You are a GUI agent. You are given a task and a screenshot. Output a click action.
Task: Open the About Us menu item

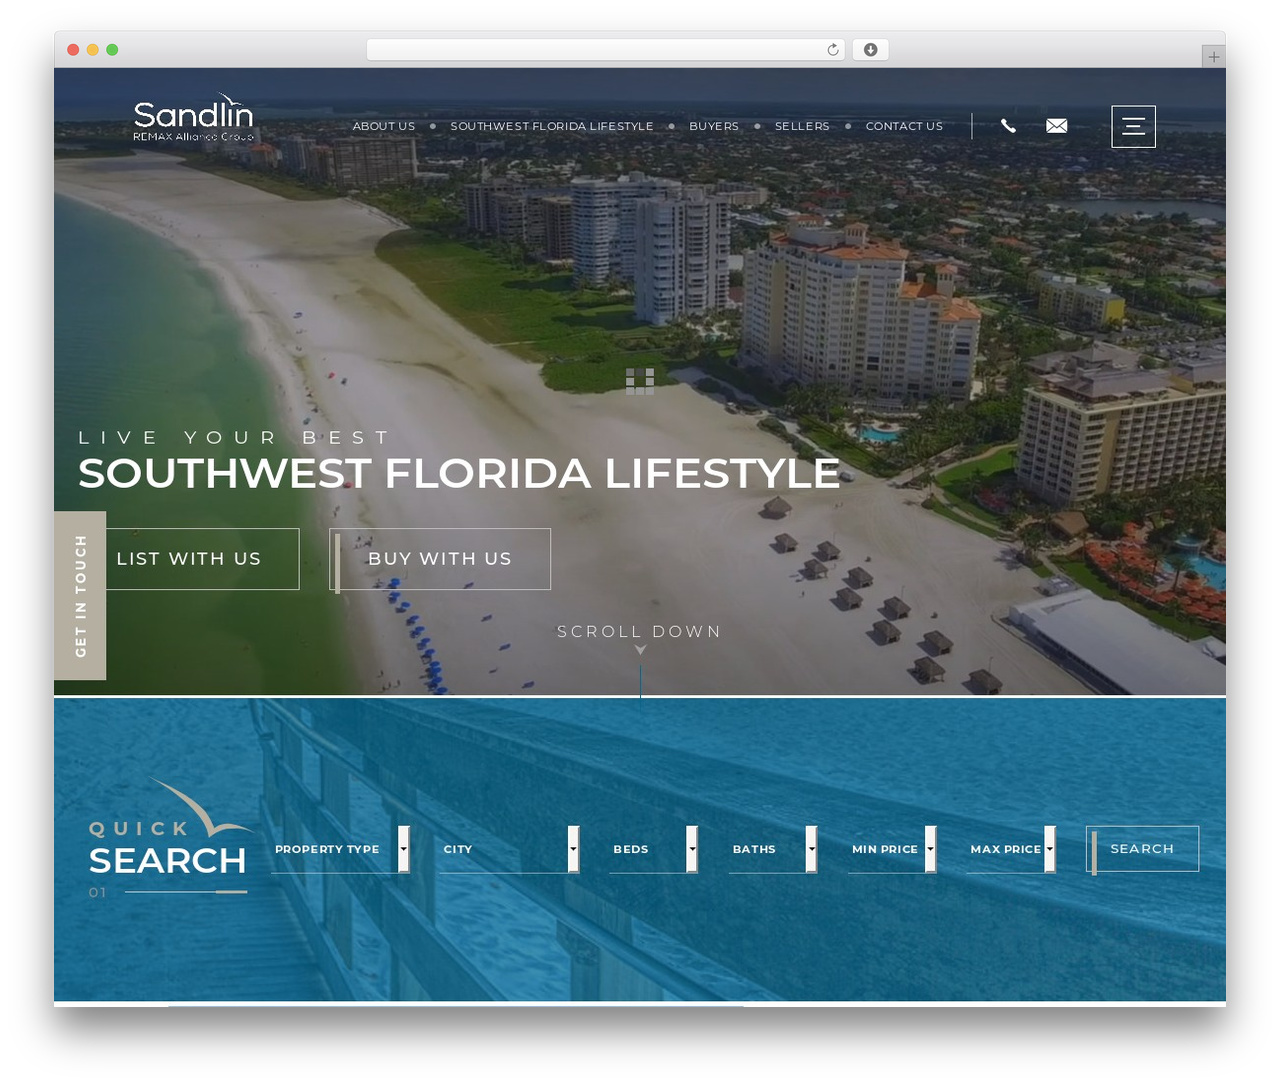pyautogui.click(x=383, y=126)
